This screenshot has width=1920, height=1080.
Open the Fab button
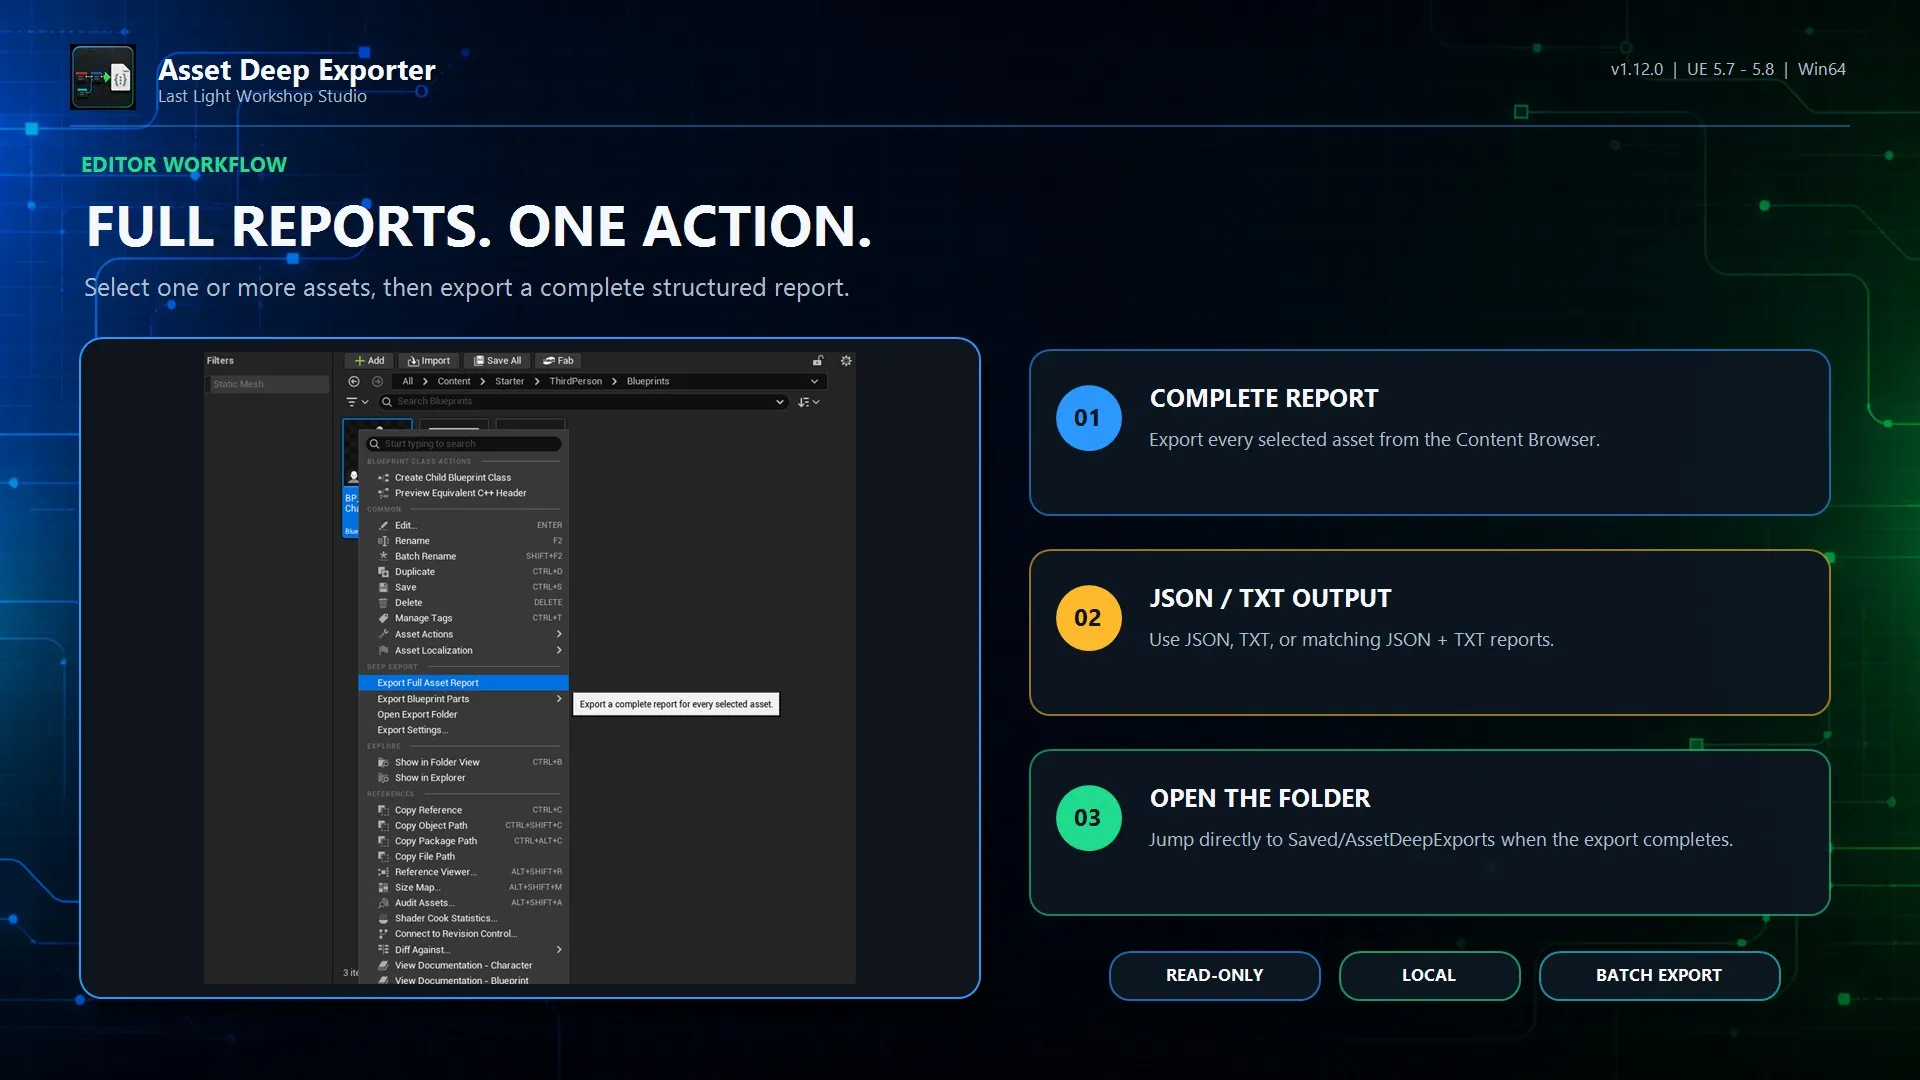tap(558, 361)
